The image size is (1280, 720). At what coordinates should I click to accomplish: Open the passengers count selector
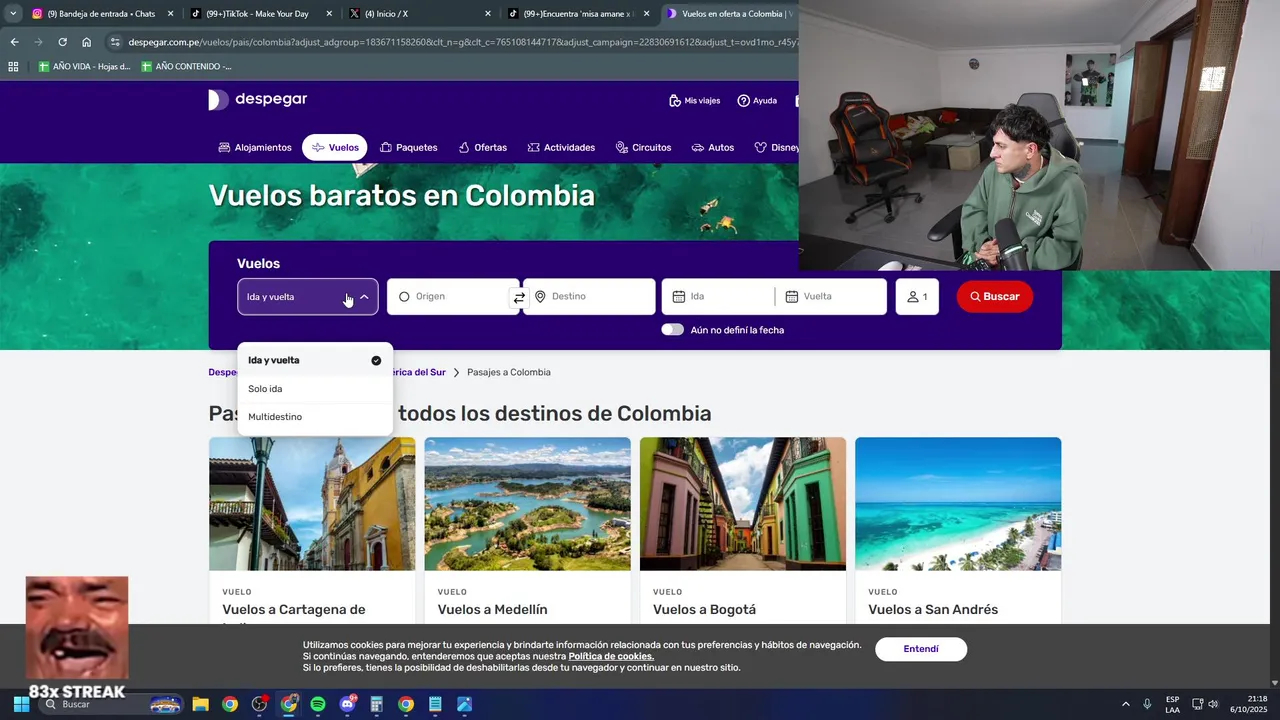click(917, 297)
